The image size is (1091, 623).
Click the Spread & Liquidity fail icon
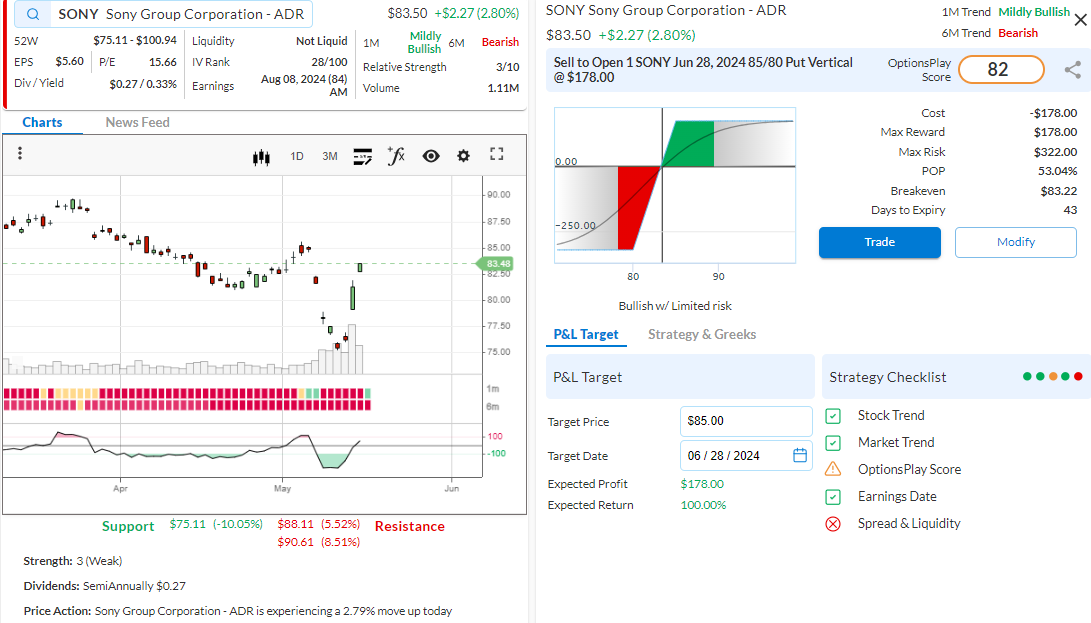(833, 524)
